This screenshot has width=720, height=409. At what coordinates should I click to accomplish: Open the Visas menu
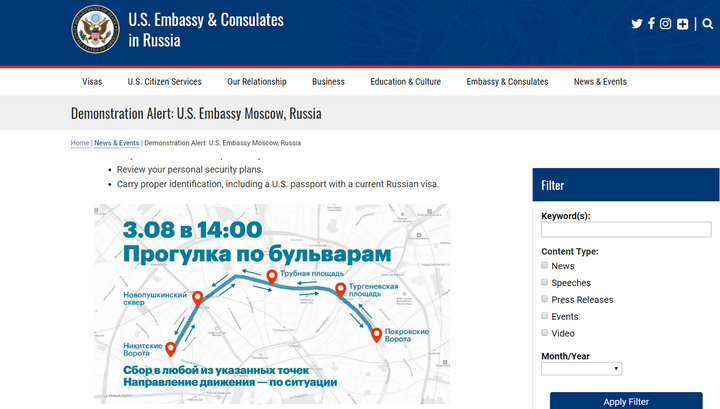click(92, 82)
